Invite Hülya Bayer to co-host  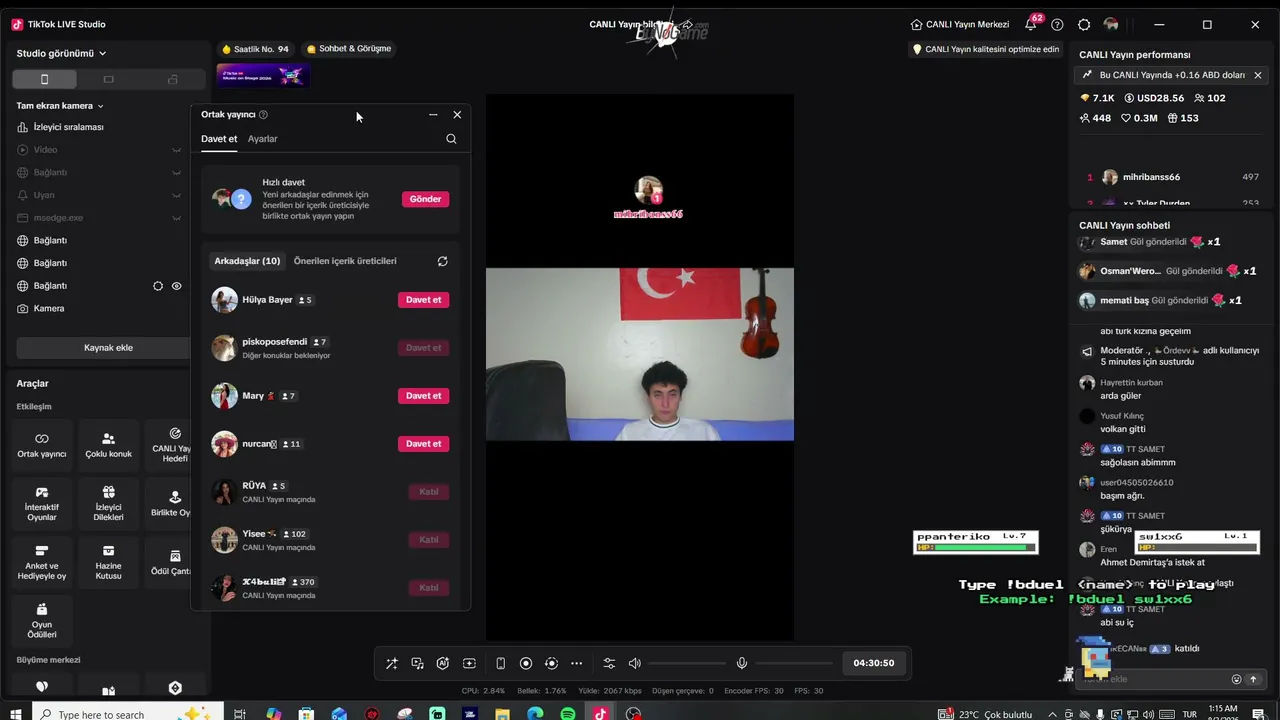tap(423, 300)
